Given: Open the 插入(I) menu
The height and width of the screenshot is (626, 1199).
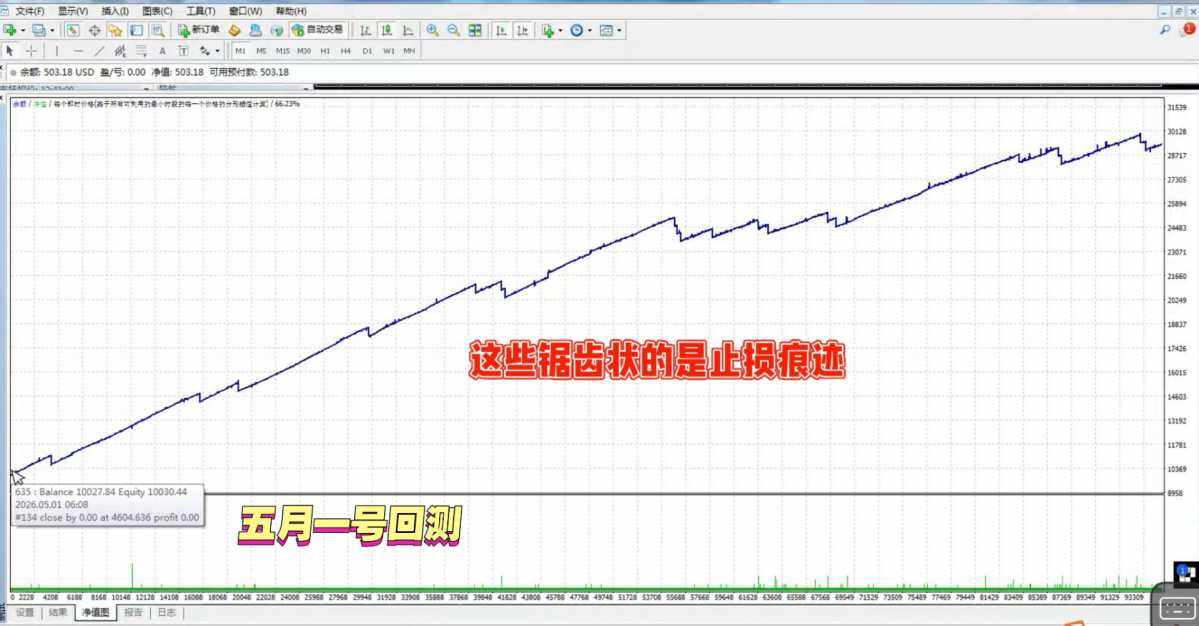Looking at the screenshot, I should pyautogui.click(x=115, y=11).
